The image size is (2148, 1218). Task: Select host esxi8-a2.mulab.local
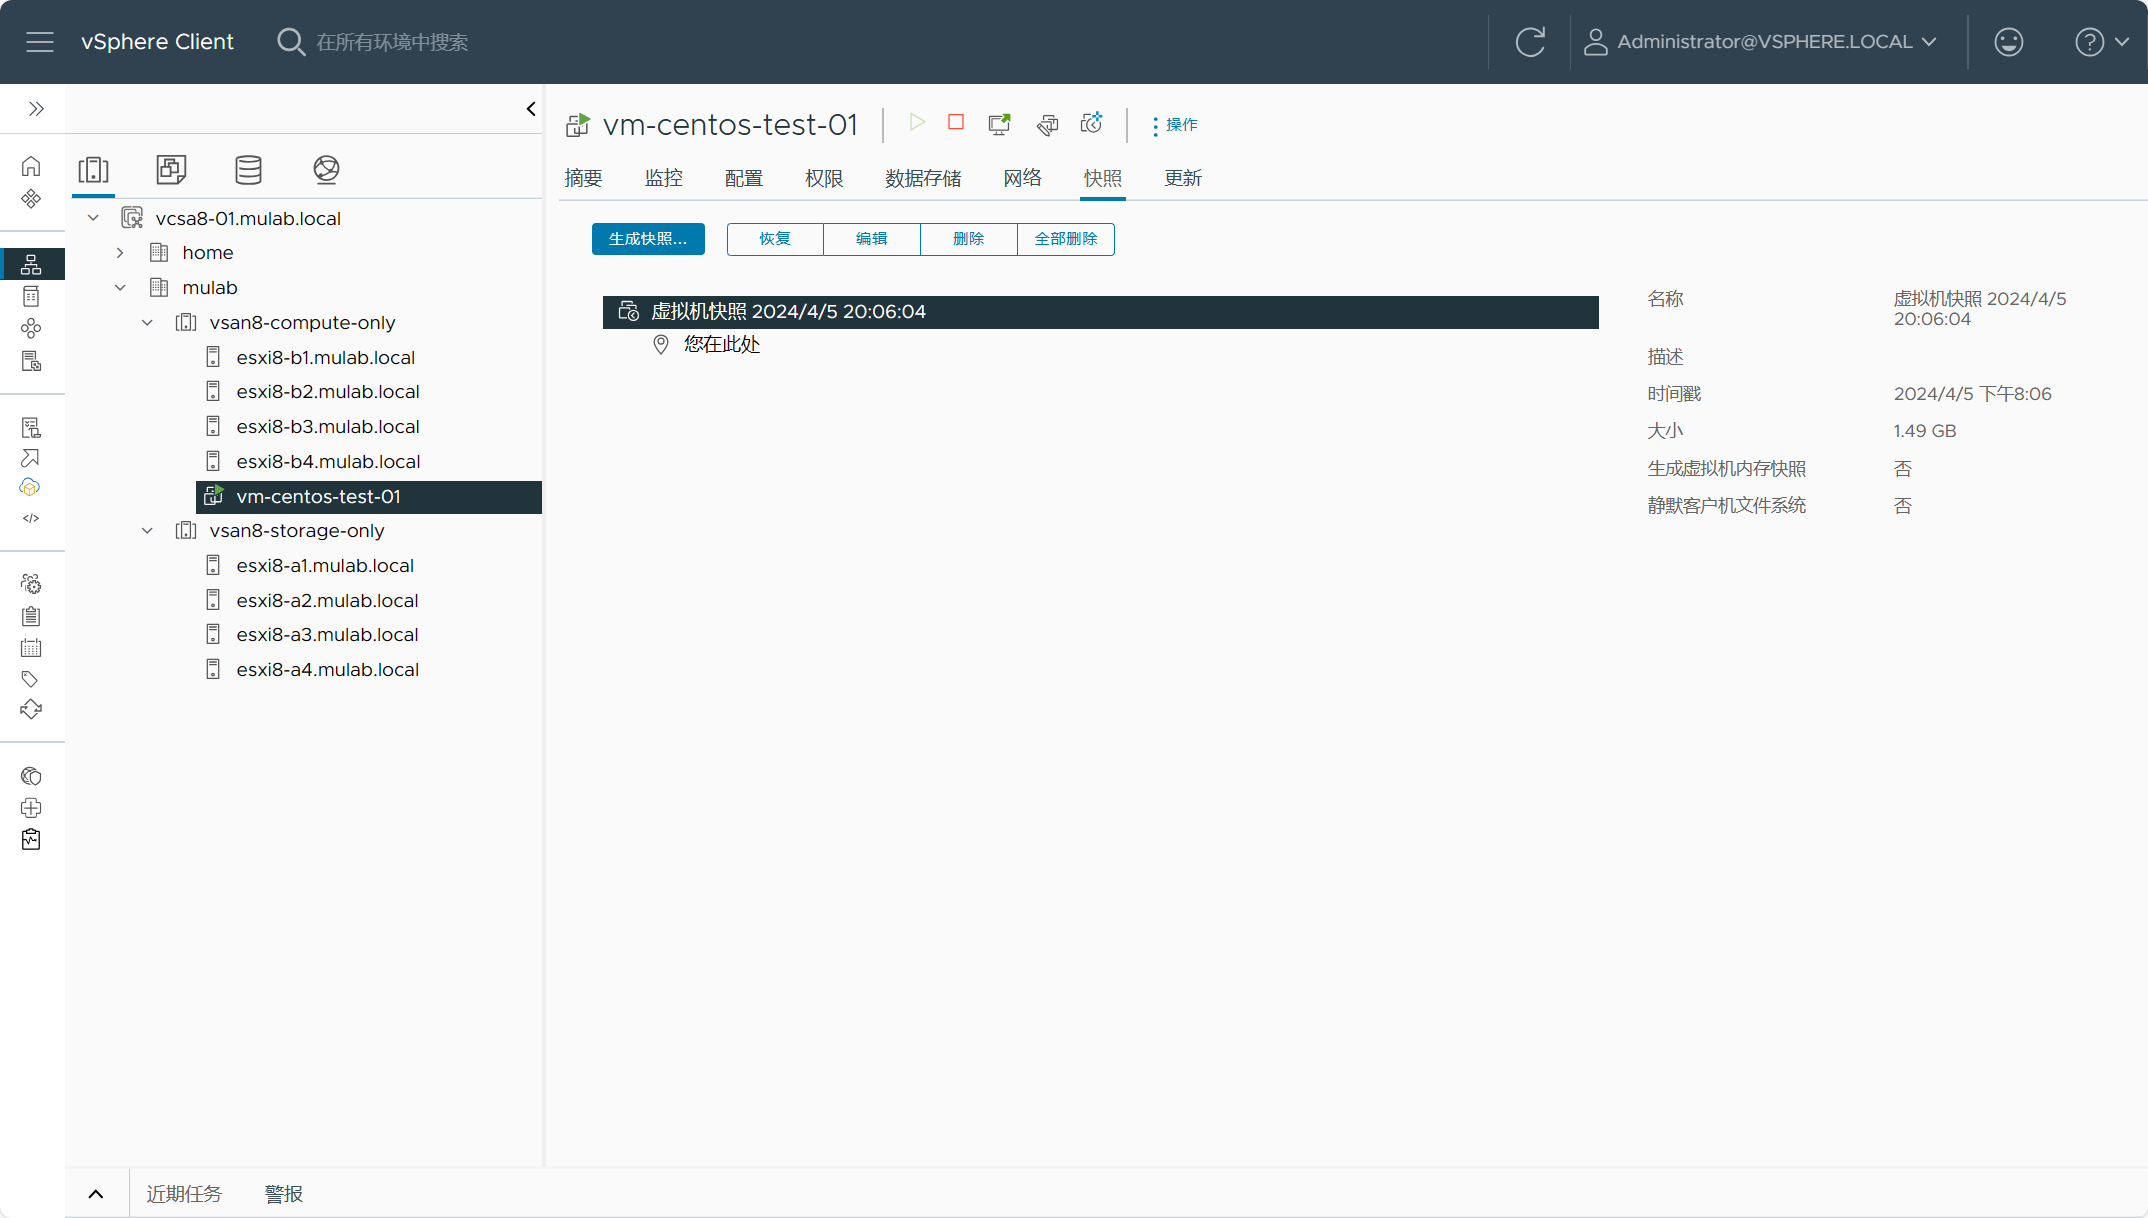tap(327, 601)
